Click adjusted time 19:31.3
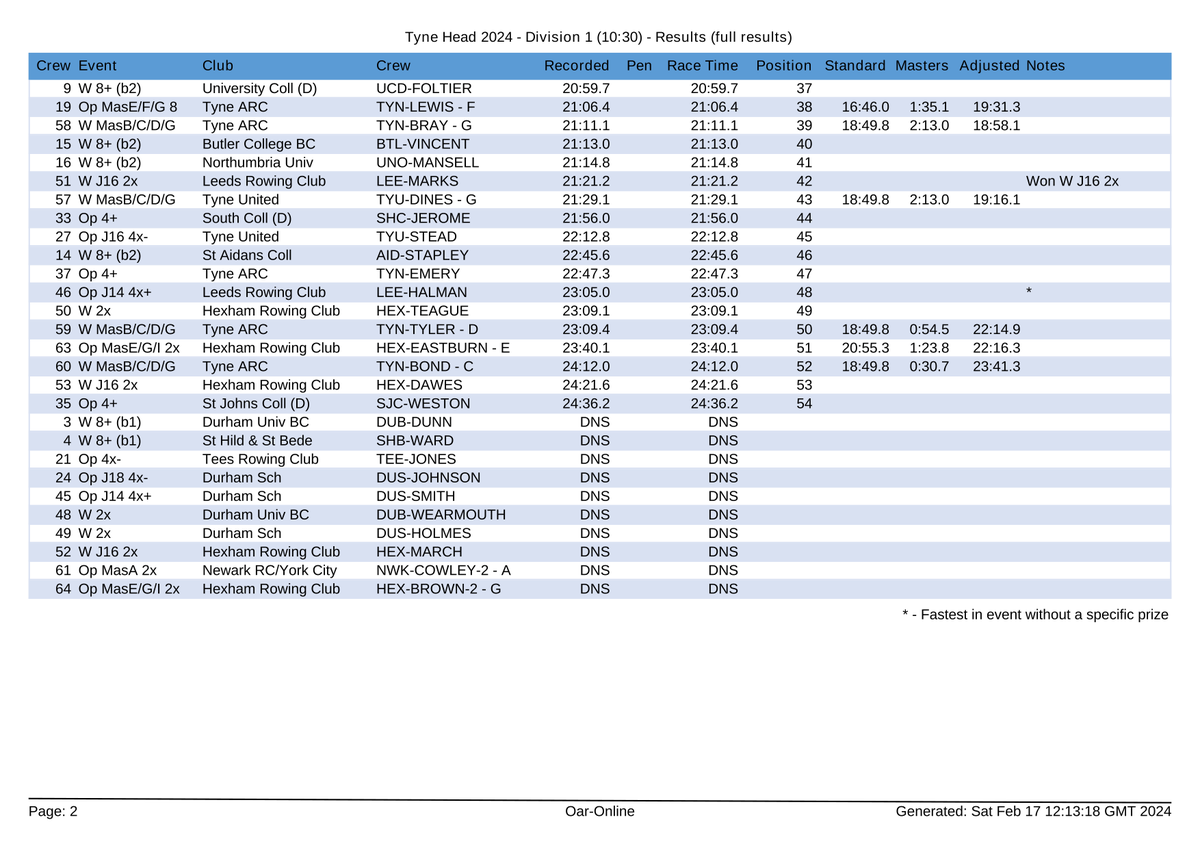This screenshot has height=848, width=1200. coord(996,107)
